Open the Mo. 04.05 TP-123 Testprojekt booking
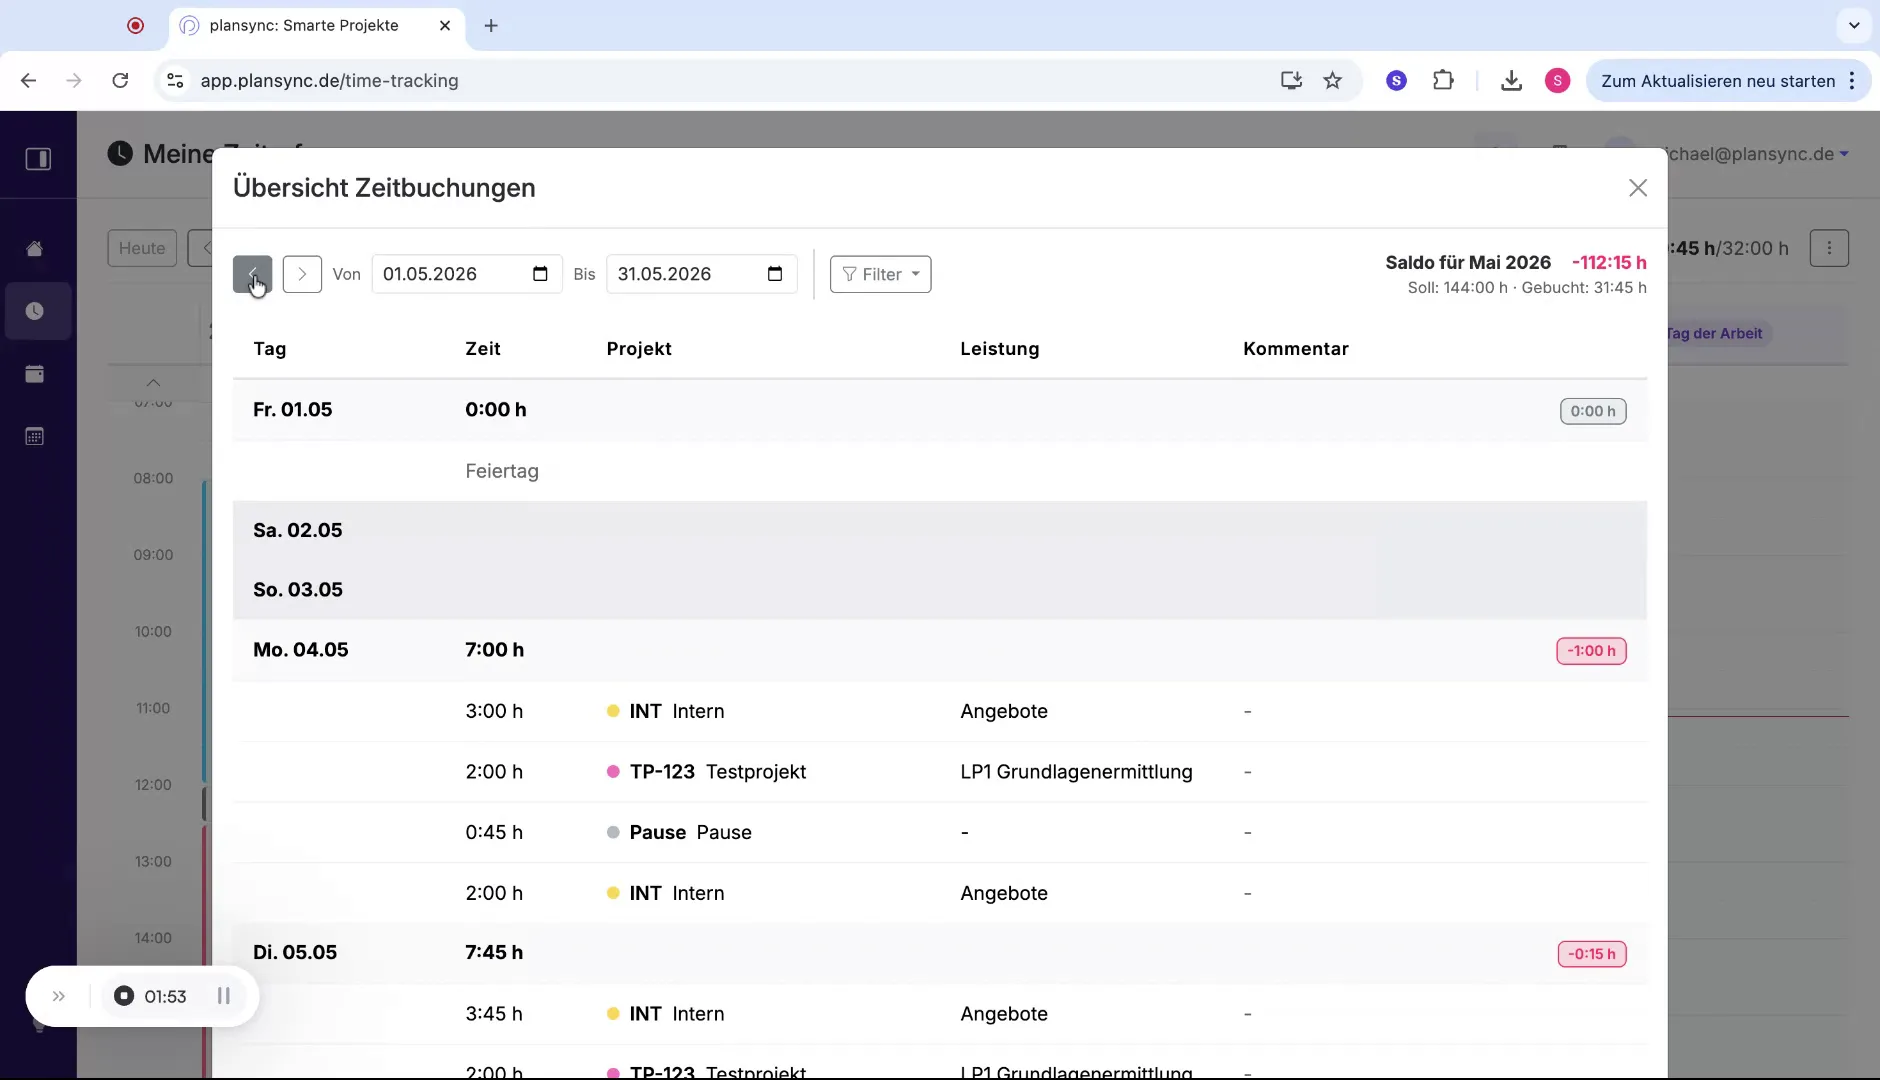1880x1080 pixels. 940,772
